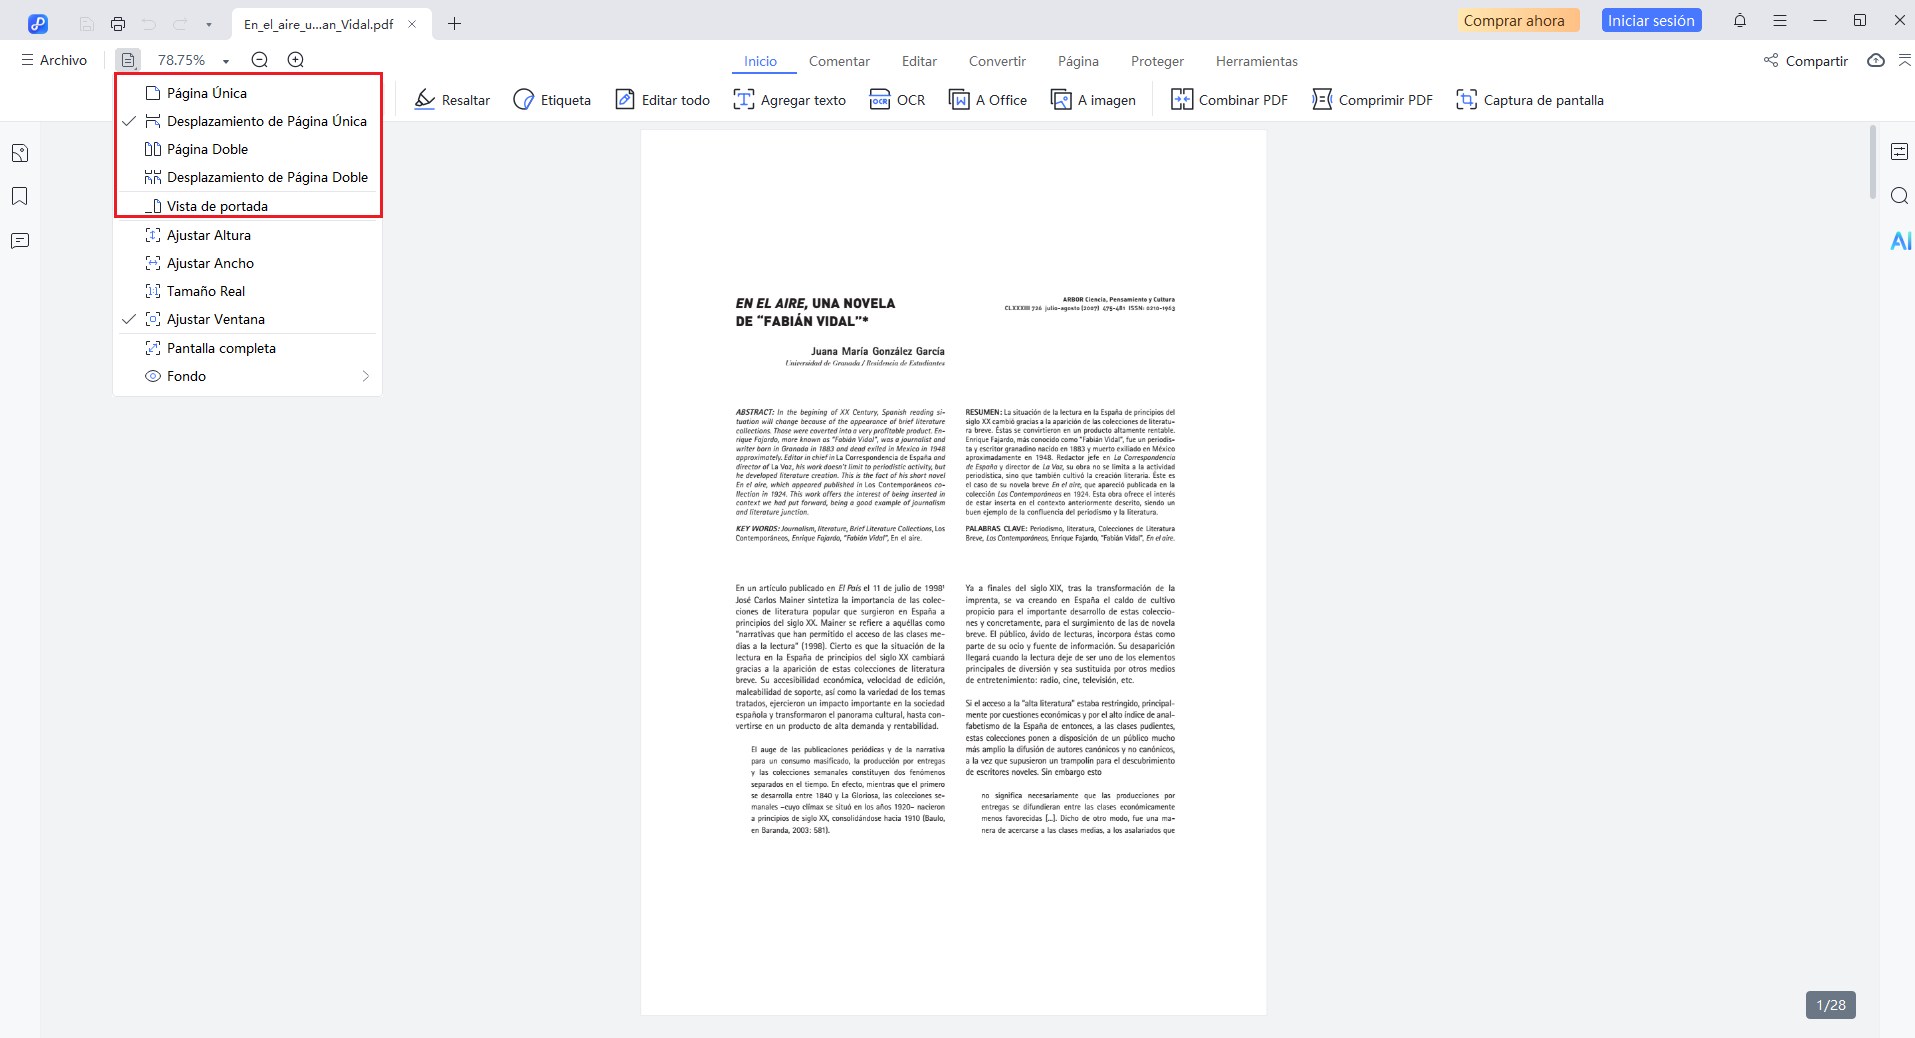Click the zoom in icon
This screenshot has height=1038, width=1915.
coord(296,60)
